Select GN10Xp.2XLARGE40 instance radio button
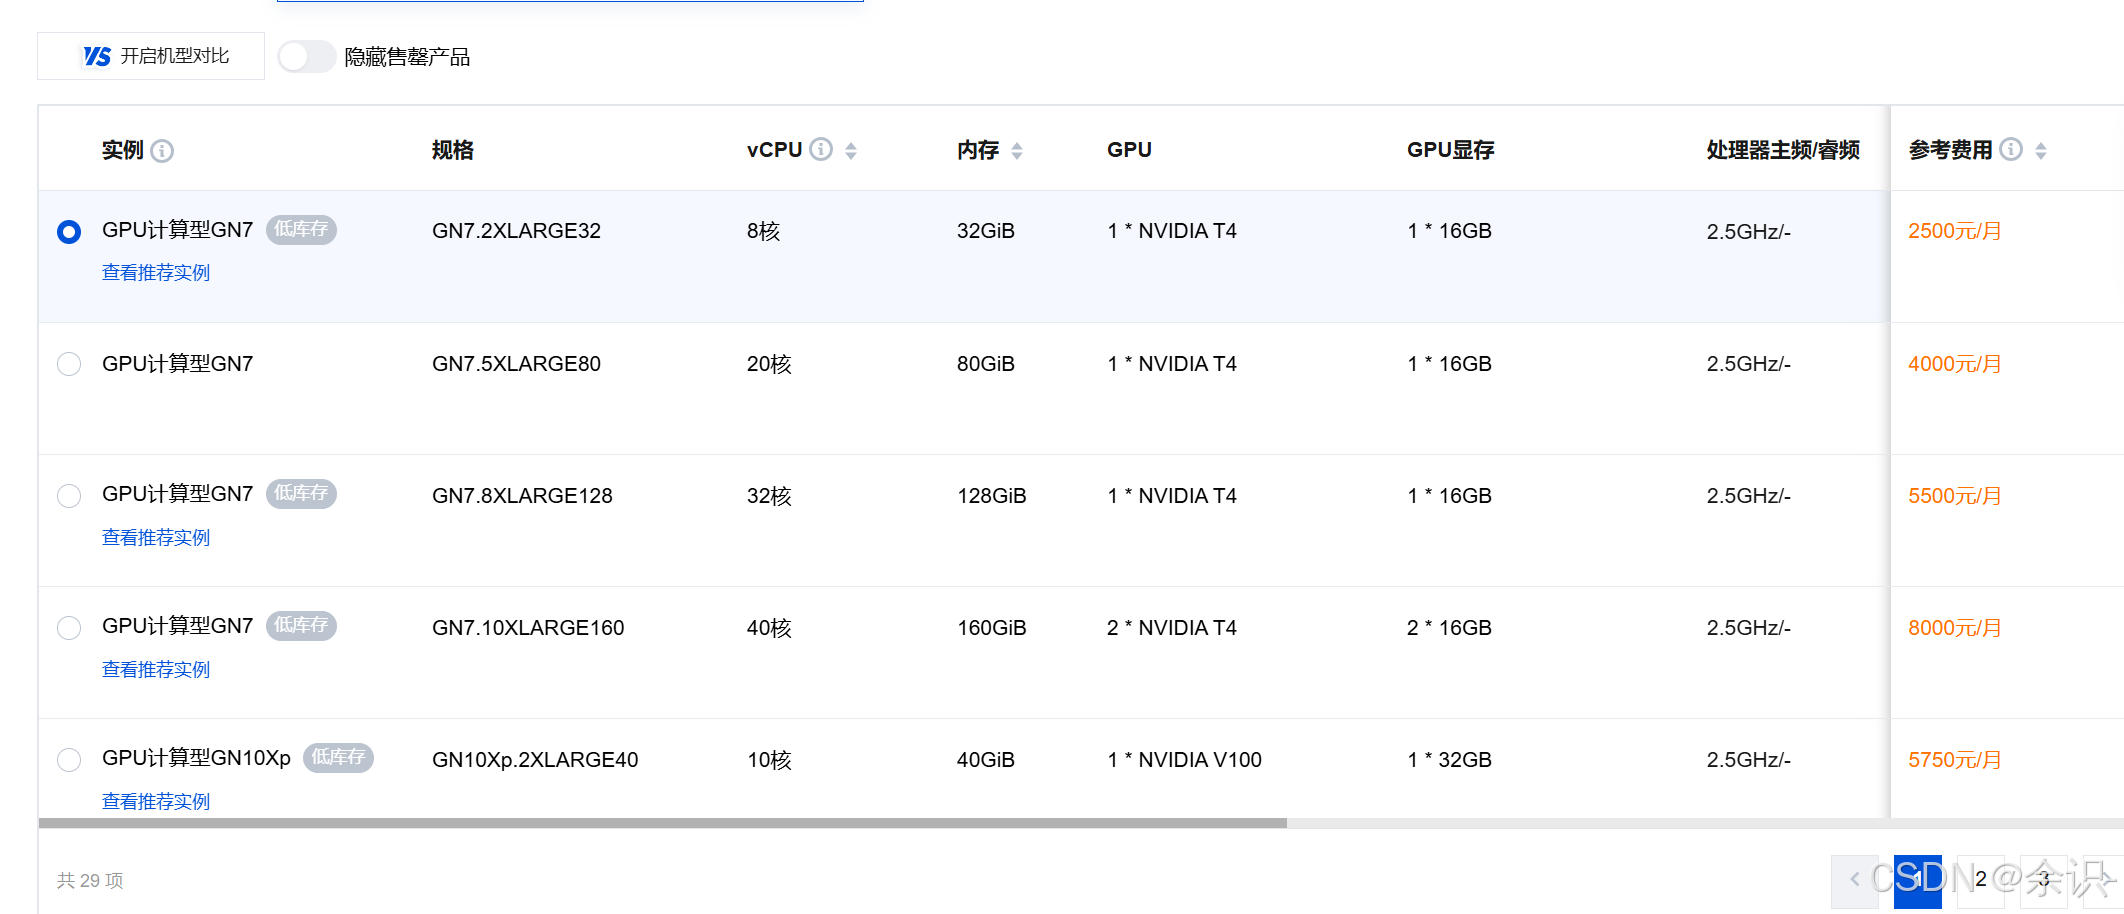This screenshot has width=2124, height=914. pos(69,760)
